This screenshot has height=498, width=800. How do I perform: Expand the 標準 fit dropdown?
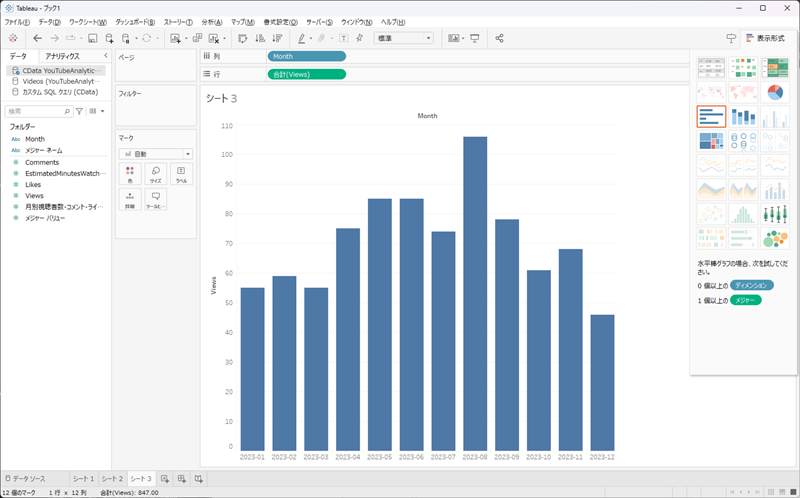click(x=403, y=38)
